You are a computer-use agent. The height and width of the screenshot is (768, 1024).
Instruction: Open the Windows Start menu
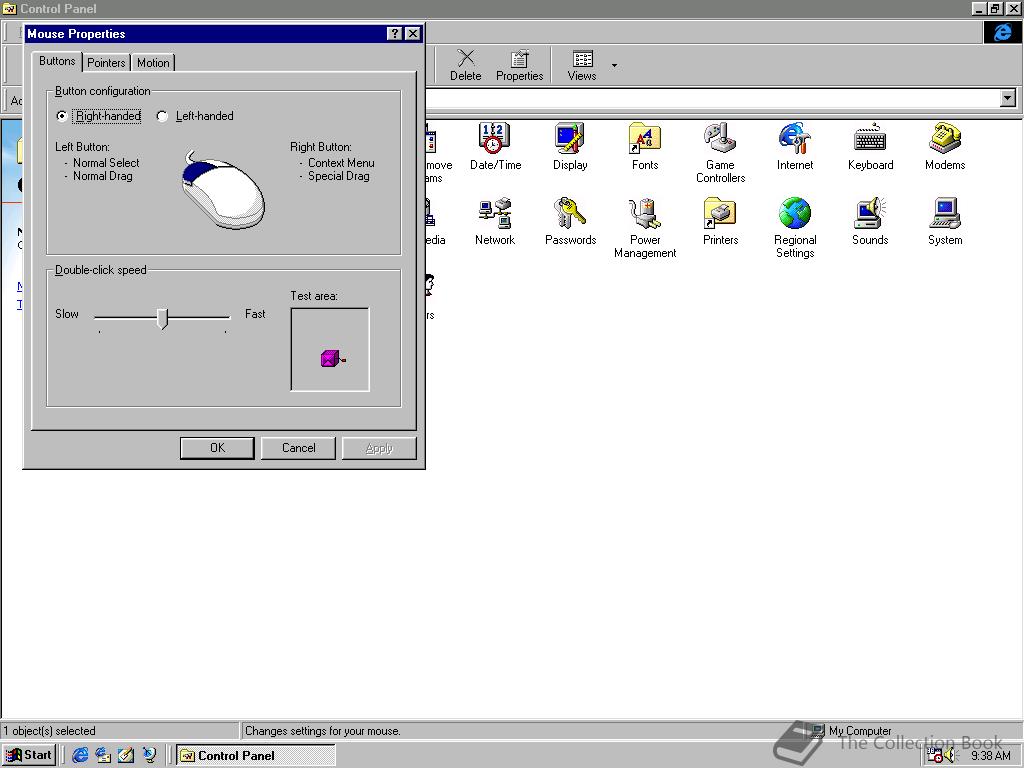pyautogui.click(x=29, y=755)
